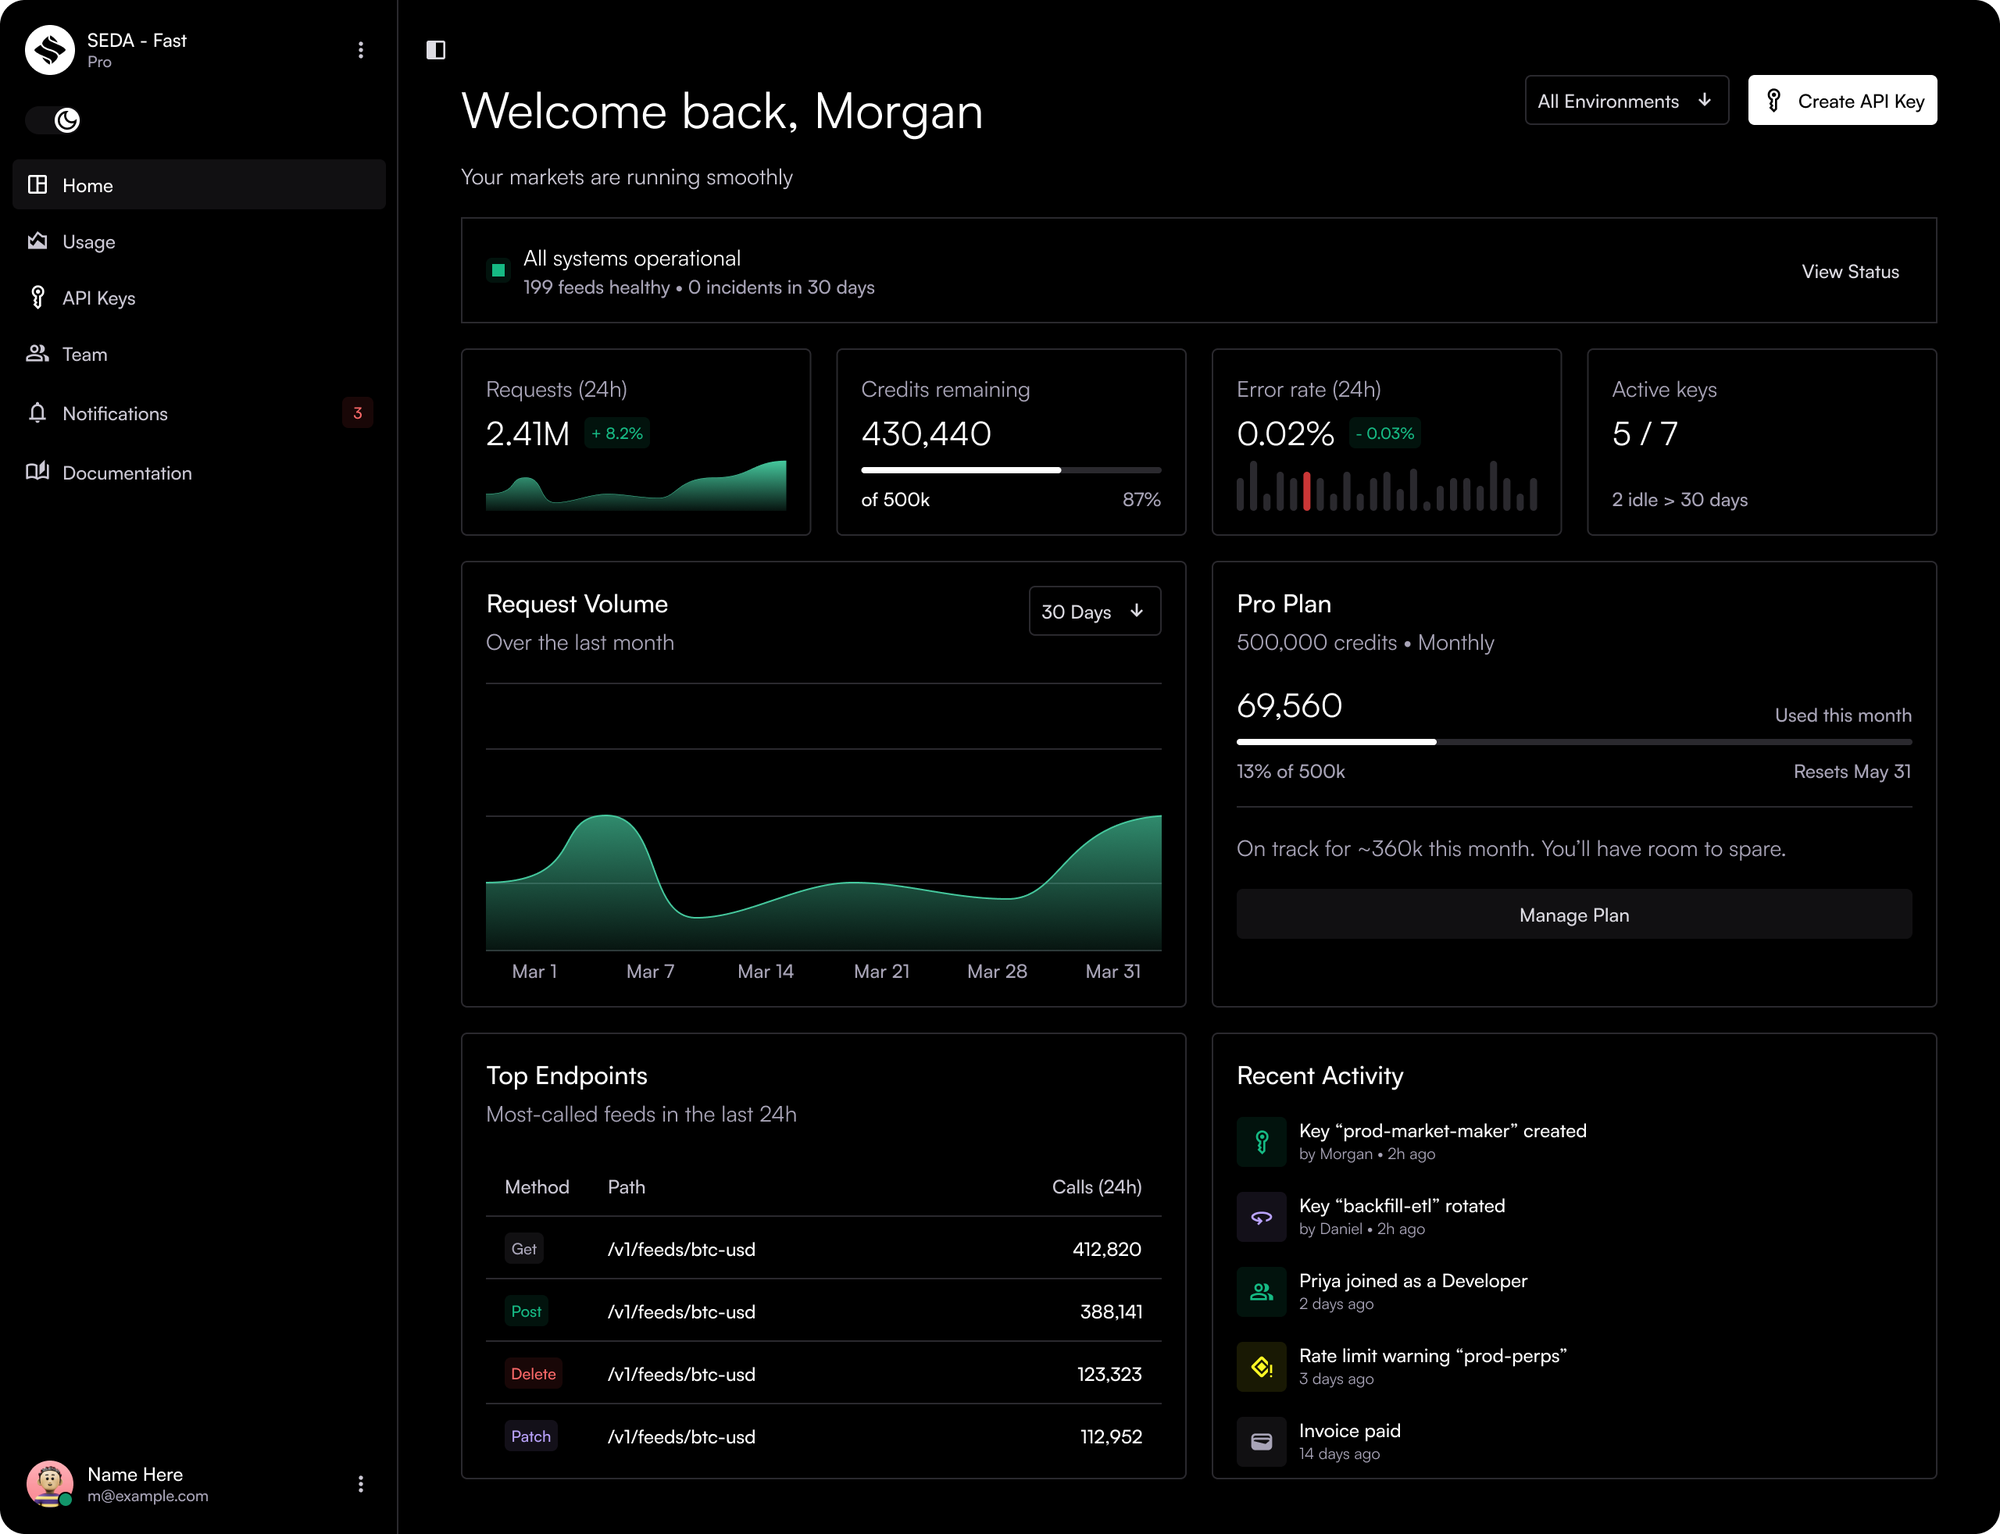Click the warning icon for prod-perps rate limit
Screen dimensions: 2000x1534
1262,1366
